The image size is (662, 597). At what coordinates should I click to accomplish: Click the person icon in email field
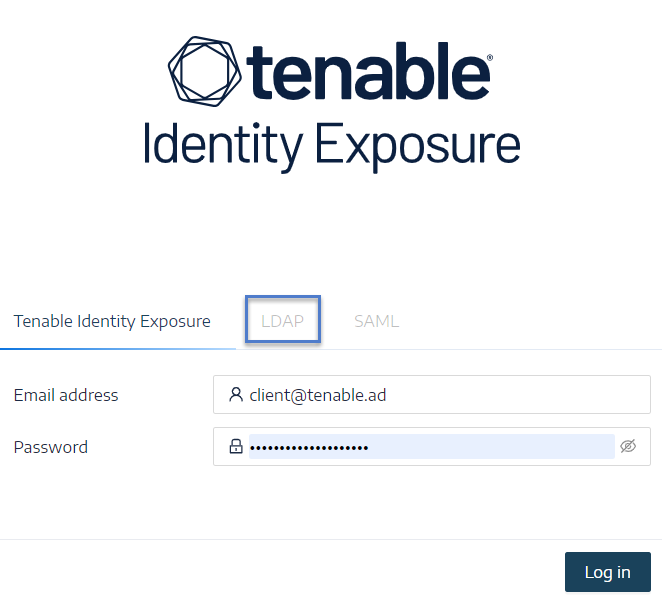pyautogui.click(x=236, y=395)
